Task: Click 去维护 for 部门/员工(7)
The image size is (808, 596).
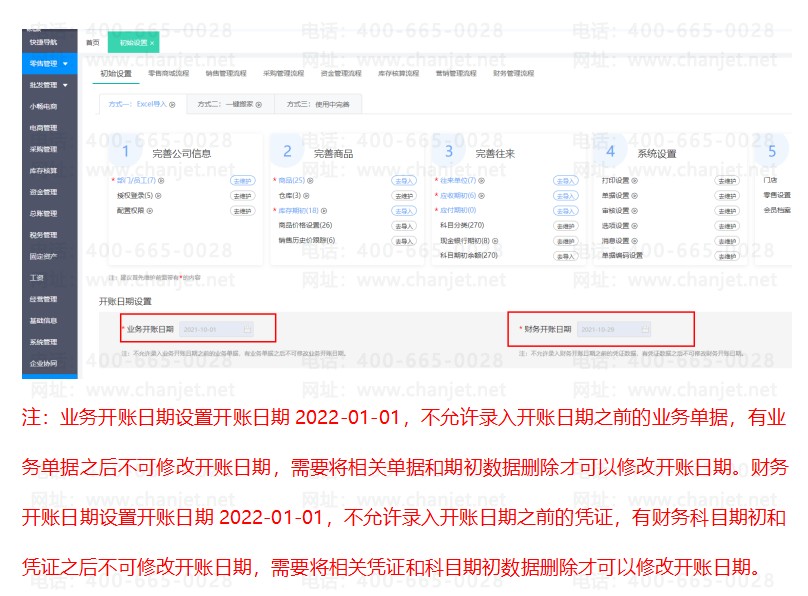Action: 242,181
